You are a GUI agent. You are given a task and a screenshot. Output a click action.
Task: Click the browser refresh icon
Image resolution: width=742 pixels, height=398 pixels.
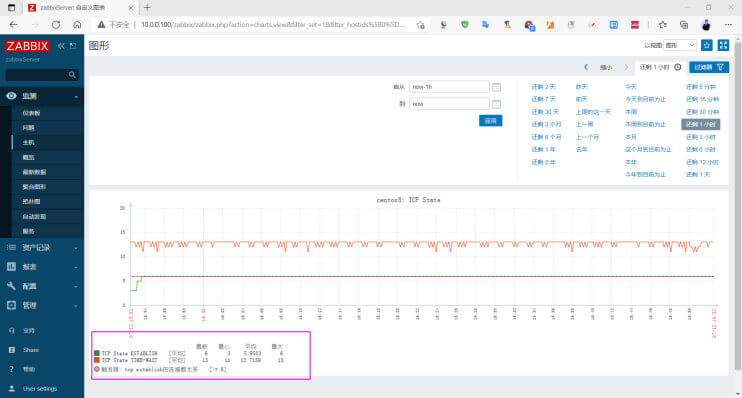pyautogui.click(x=56, y=25)
